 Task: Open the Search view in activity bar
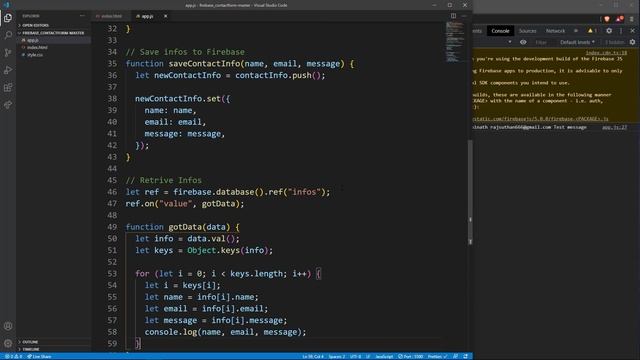8,35
